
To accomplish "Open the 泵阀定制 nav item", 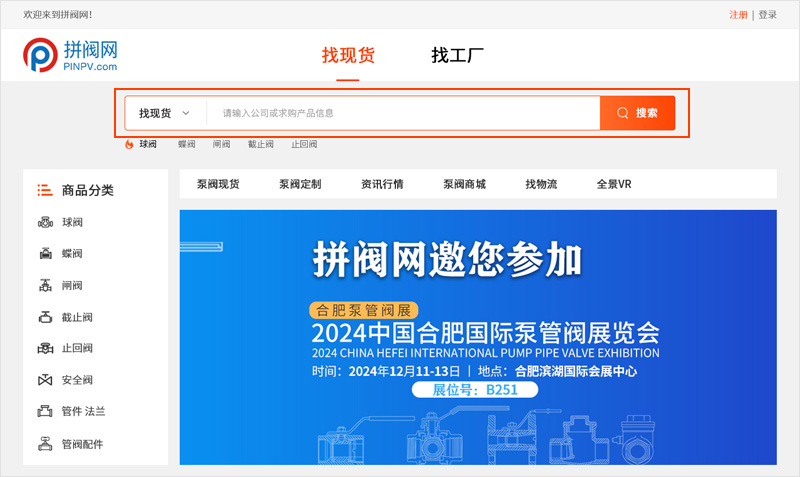I will (300, 184).
